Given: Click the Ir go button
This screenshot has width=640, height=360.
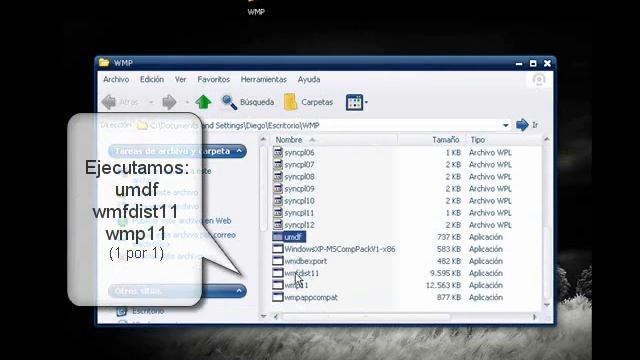Looking at the screenshot, I should click(527, 125).
